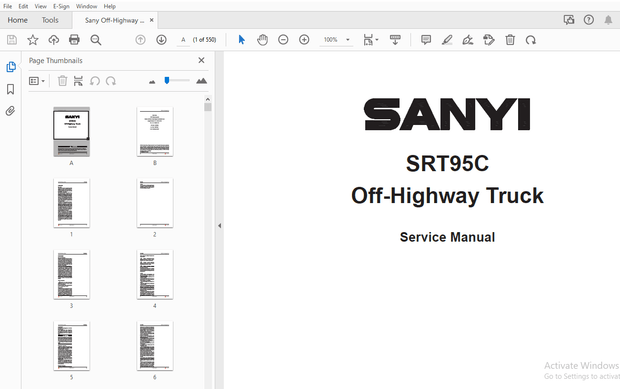
Task: Go to previous page arrow
Action: pyautogui.click(x=140, y=40)
